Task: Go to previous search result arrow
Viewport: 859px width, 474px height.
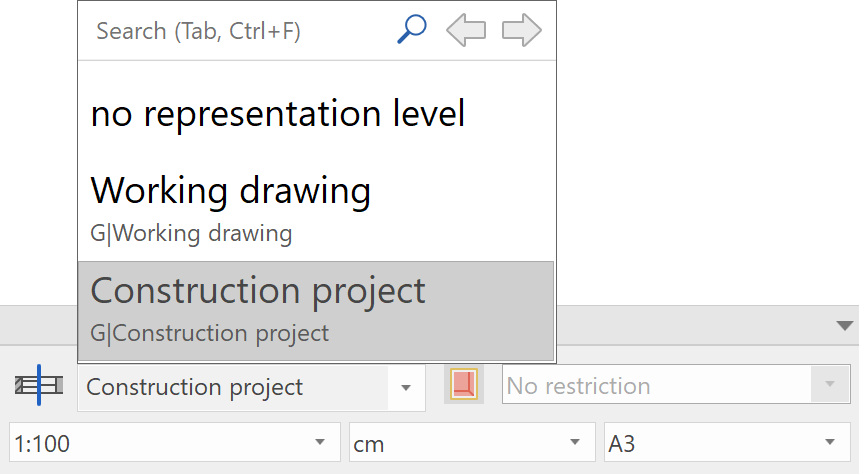Action: point(466,31)
